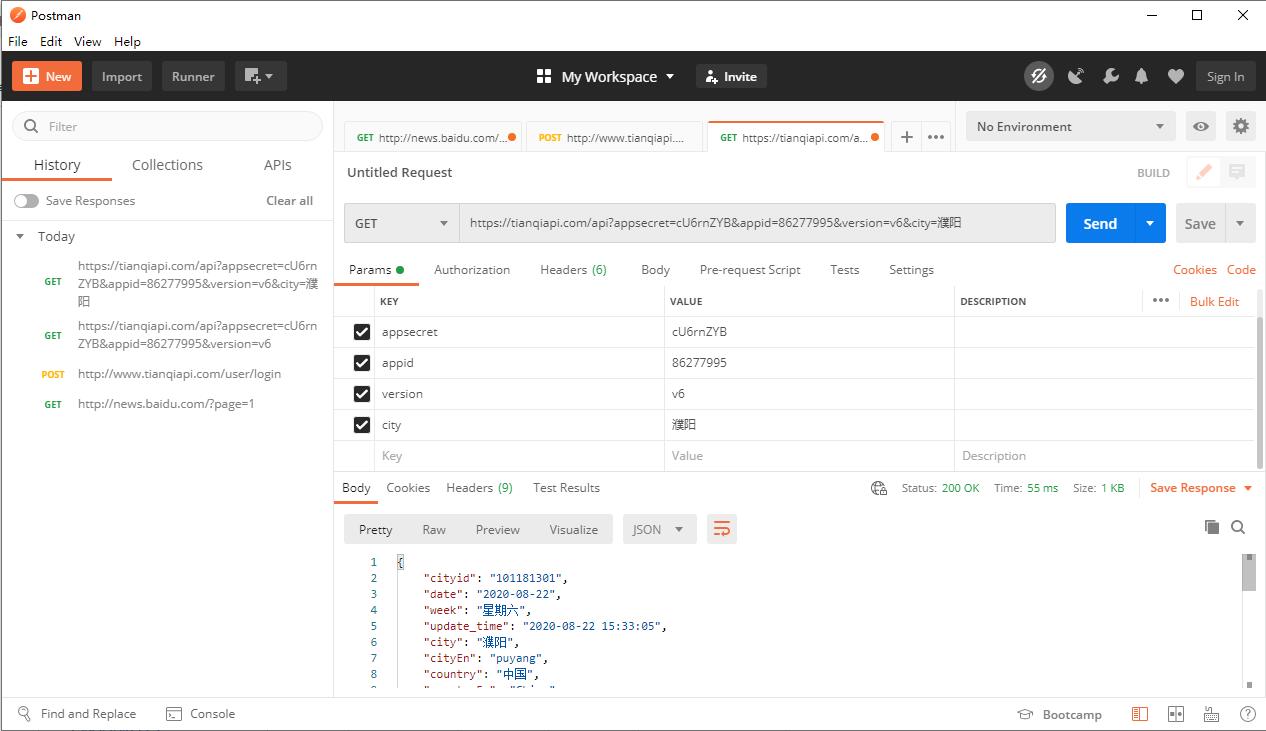Toggle the response line wrap icon
Image resolution: width=1266 pixels, height=731 pixels.
pyautogui.click(x=722, y=529)
